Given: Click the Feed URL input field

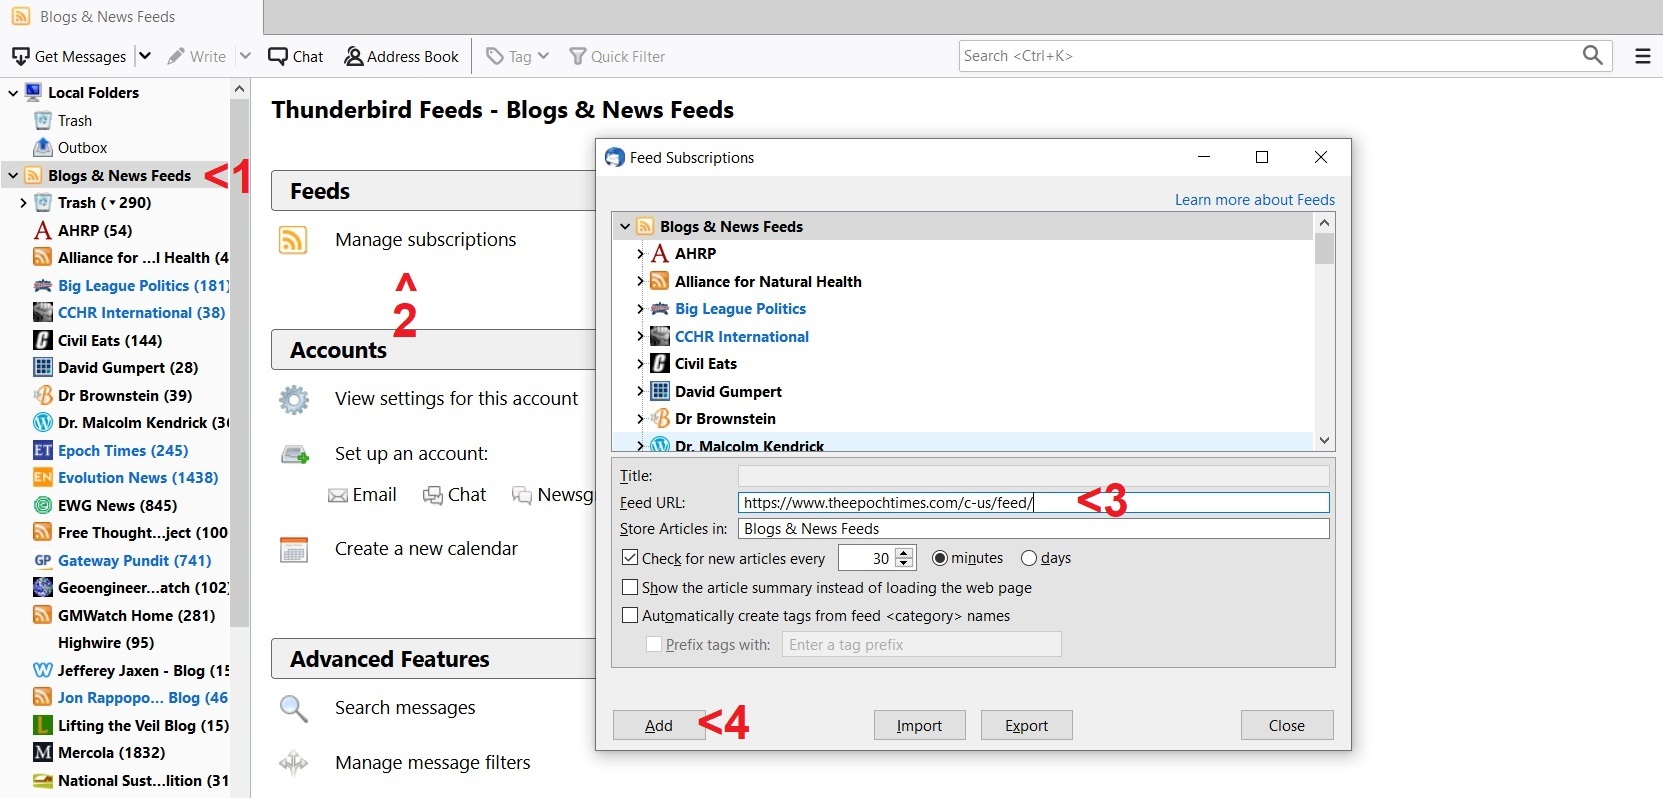Looking at the screenshot, I should (x=1034, y=503).
